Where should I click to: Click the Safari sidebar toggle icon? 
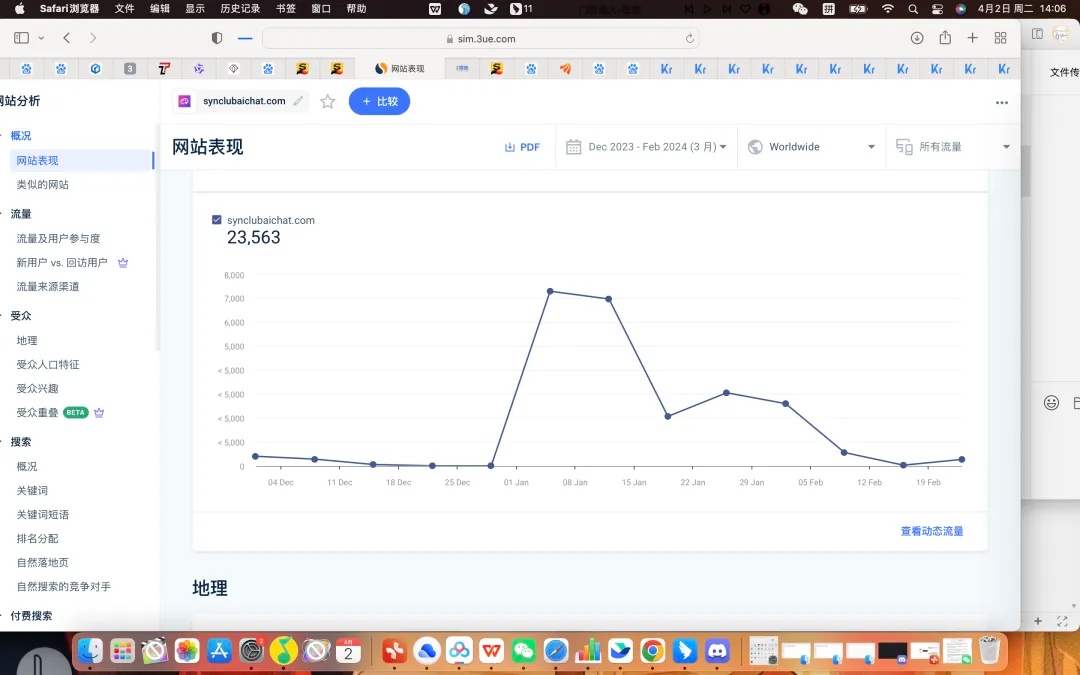[21, 38]
